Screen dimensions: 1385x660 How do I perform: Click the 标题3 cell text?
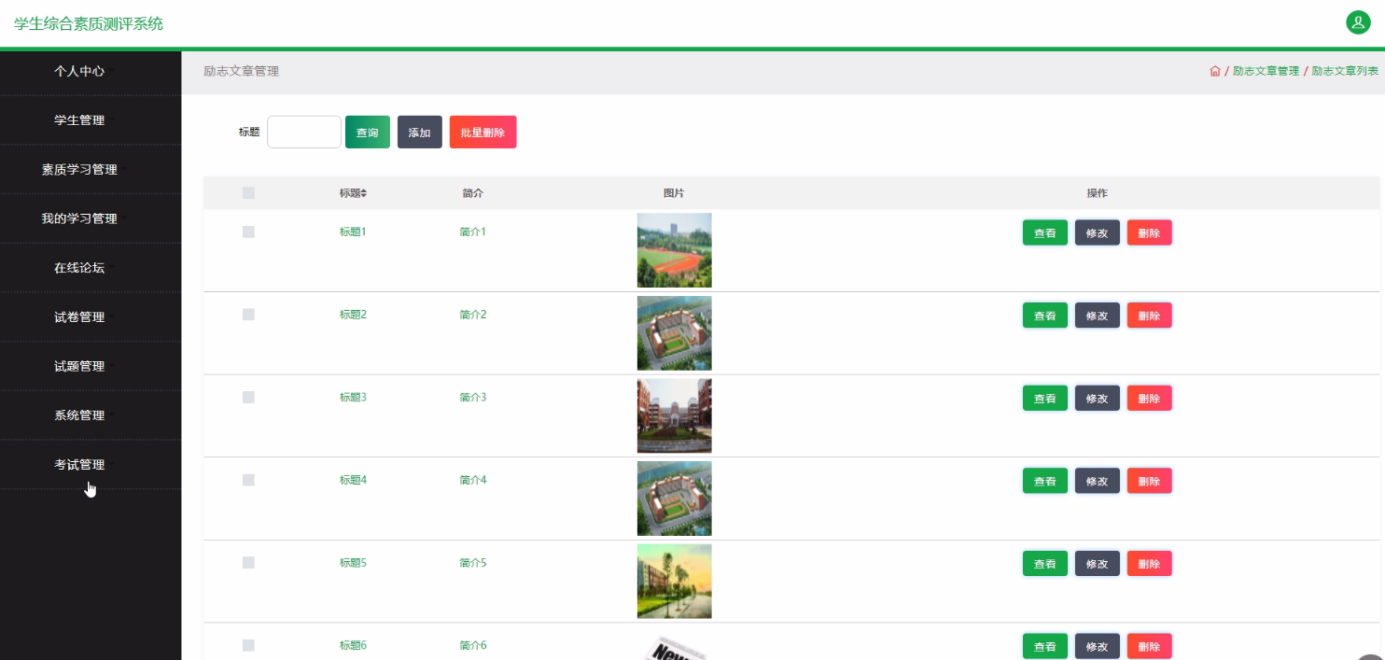click(353, 397)
